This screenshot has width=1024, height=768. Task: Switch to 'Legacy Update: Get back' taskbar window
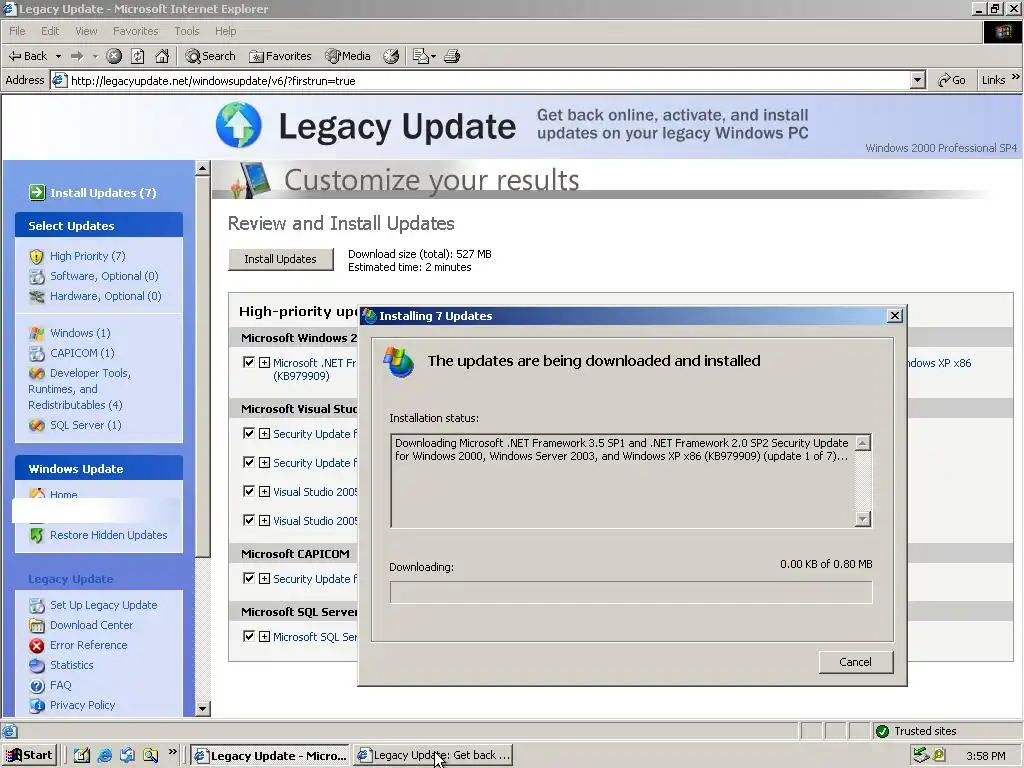tap(432, 756)
